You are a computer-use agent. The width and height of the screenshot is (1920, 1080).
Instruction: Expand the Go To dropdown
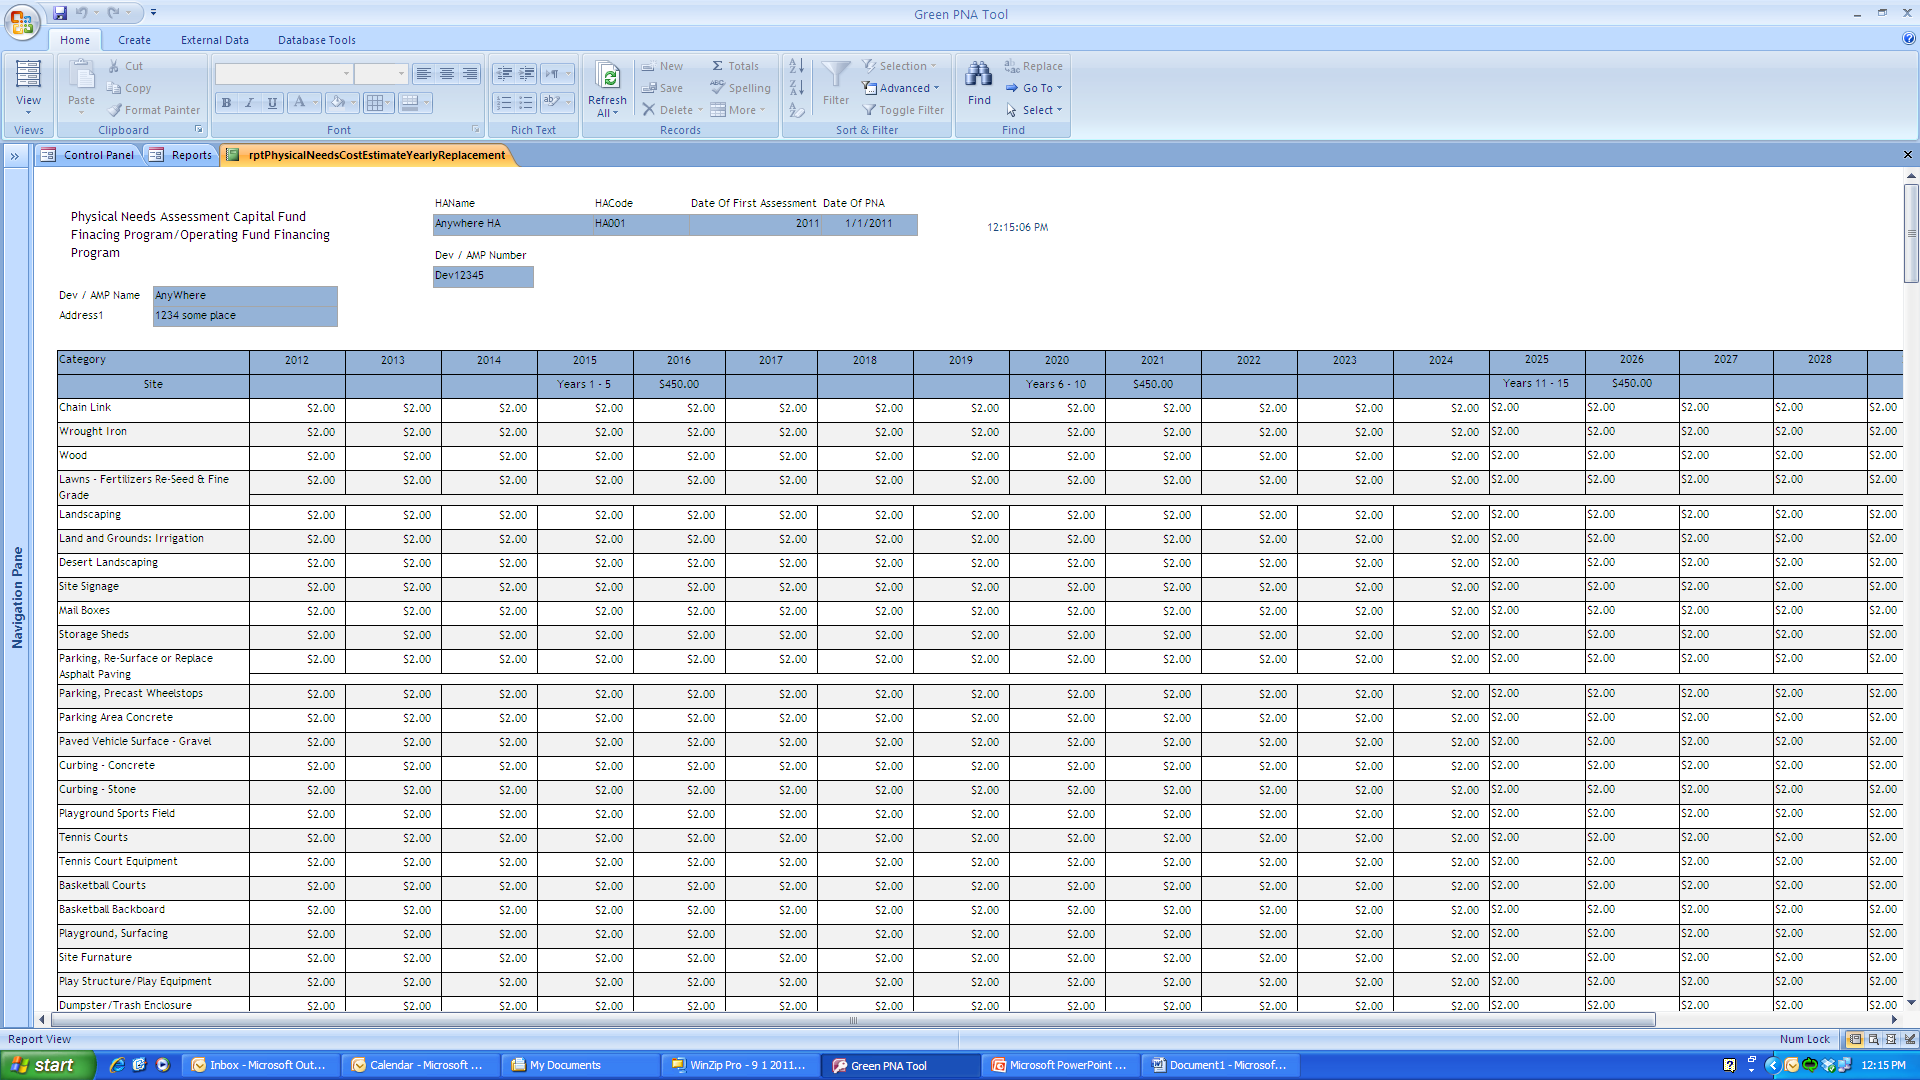[x=1035, y=88]
